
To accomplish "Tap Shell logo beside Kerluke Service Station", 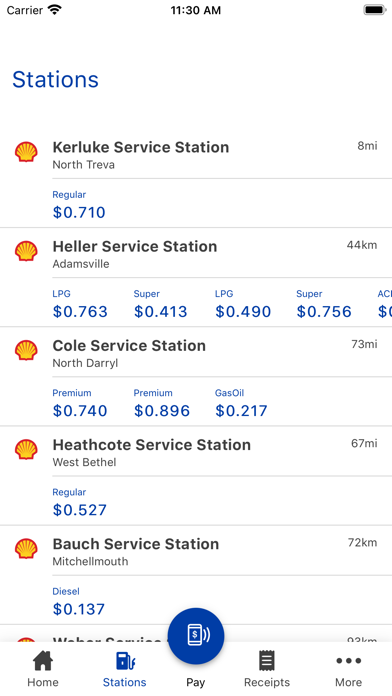I will click(26, 152).
